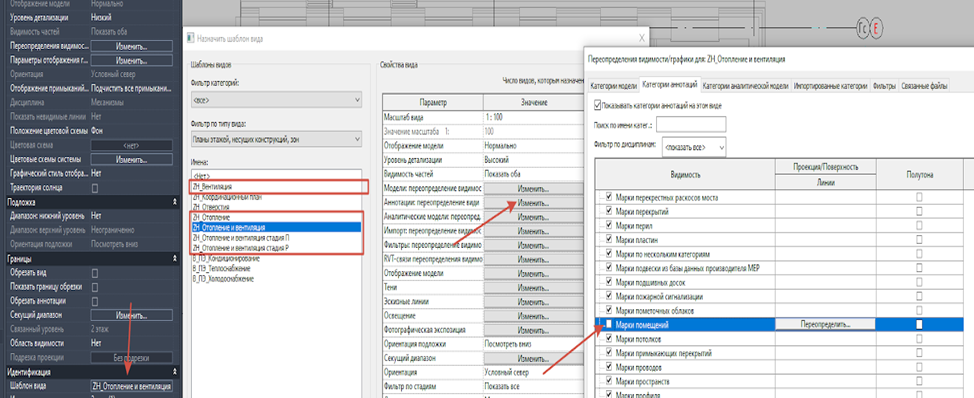Click Изменить for Фильтры: переопределение видимости

(533, 245)
